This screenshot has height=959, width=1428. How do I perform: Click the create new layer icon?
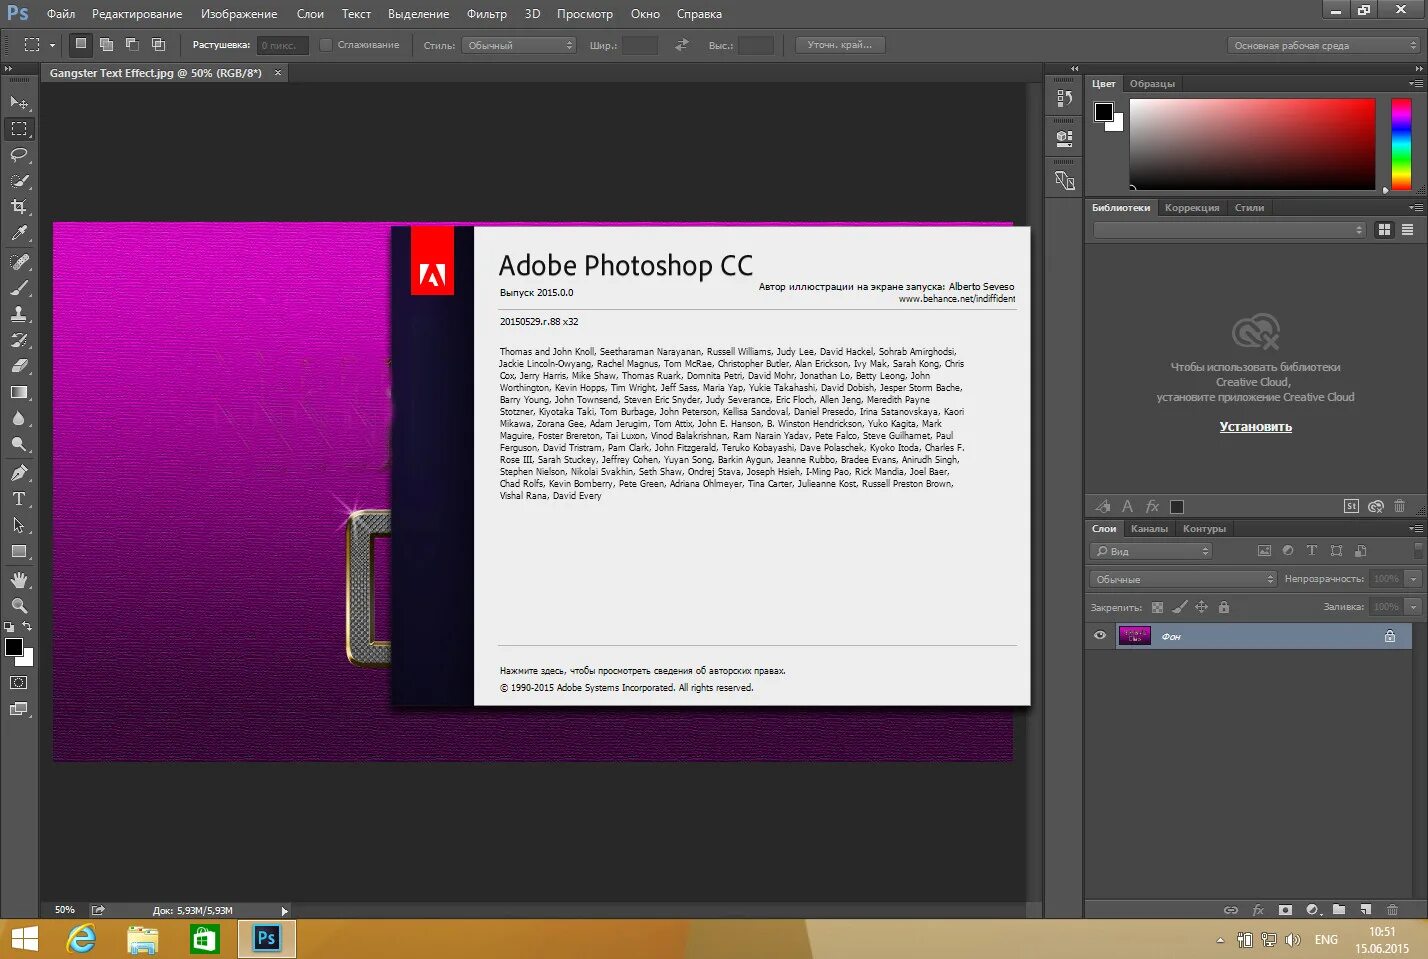point(1366,910)
